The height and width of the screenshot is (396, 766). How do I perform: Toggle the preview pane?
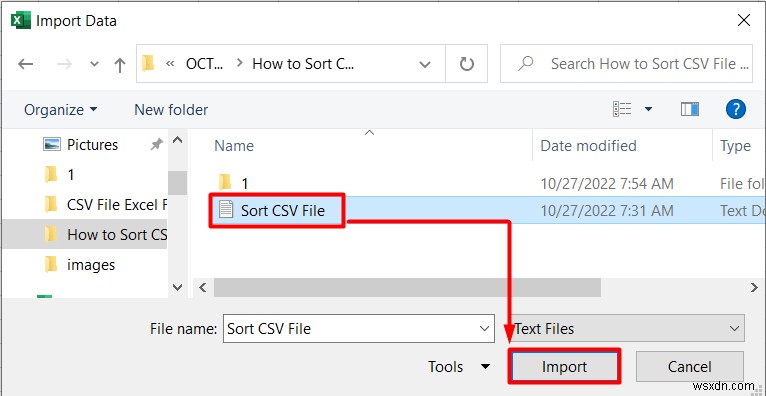[x=690, y=109]
